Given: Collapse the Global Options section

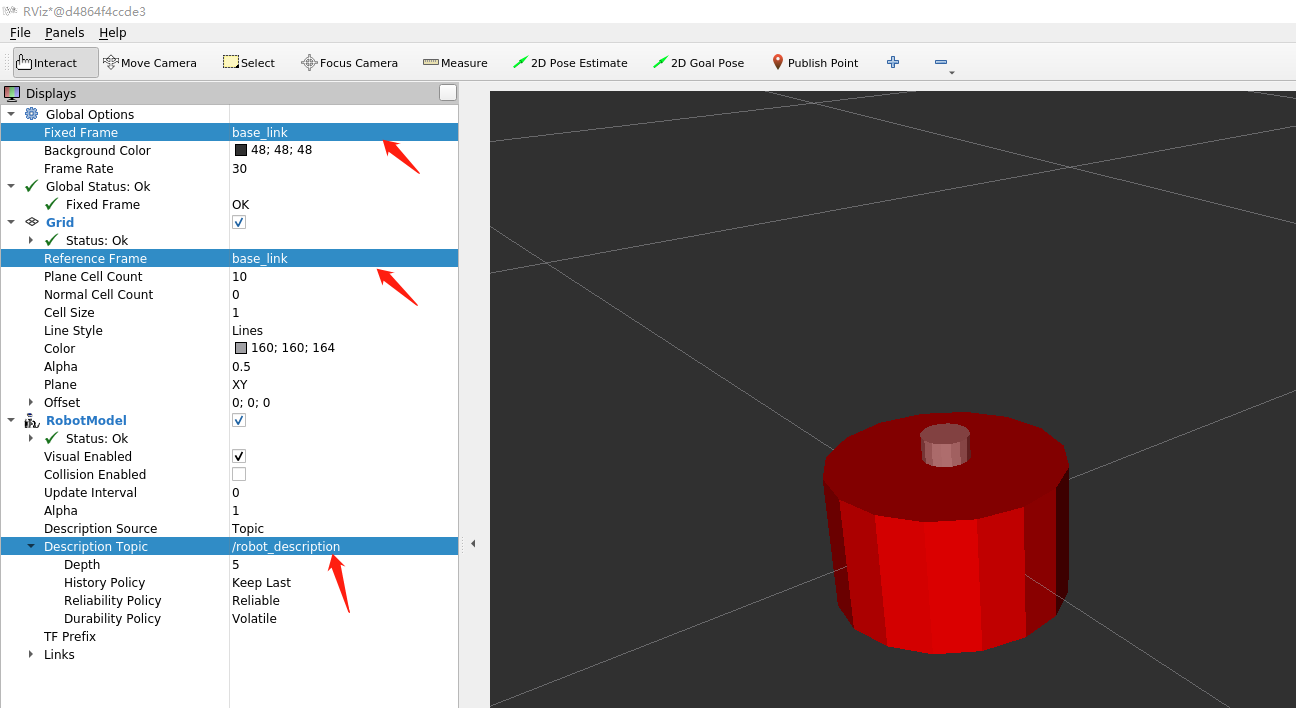Looking at the screenshot, I should point(11,115).
